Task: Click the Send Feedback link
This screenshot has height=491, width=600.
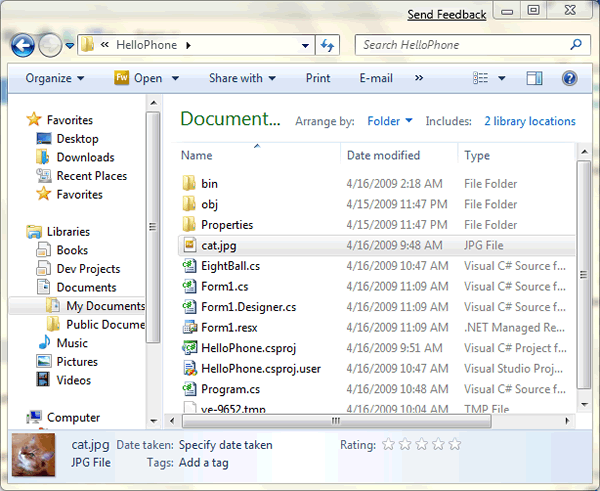Action: point(447,14)
